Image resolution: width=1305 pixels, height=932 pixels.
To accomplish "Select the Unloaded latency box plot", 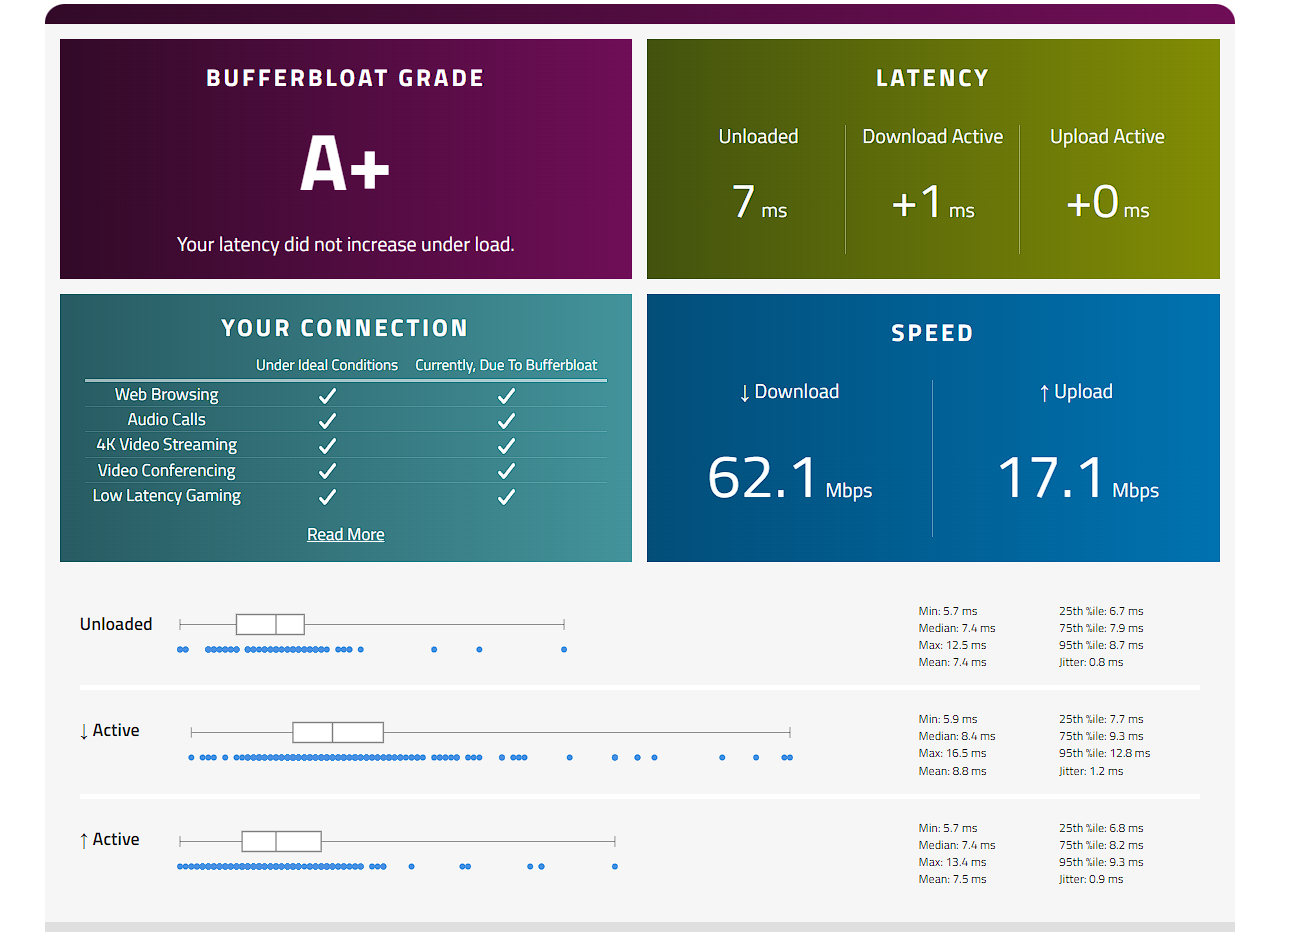I will (x=371, y=625).
